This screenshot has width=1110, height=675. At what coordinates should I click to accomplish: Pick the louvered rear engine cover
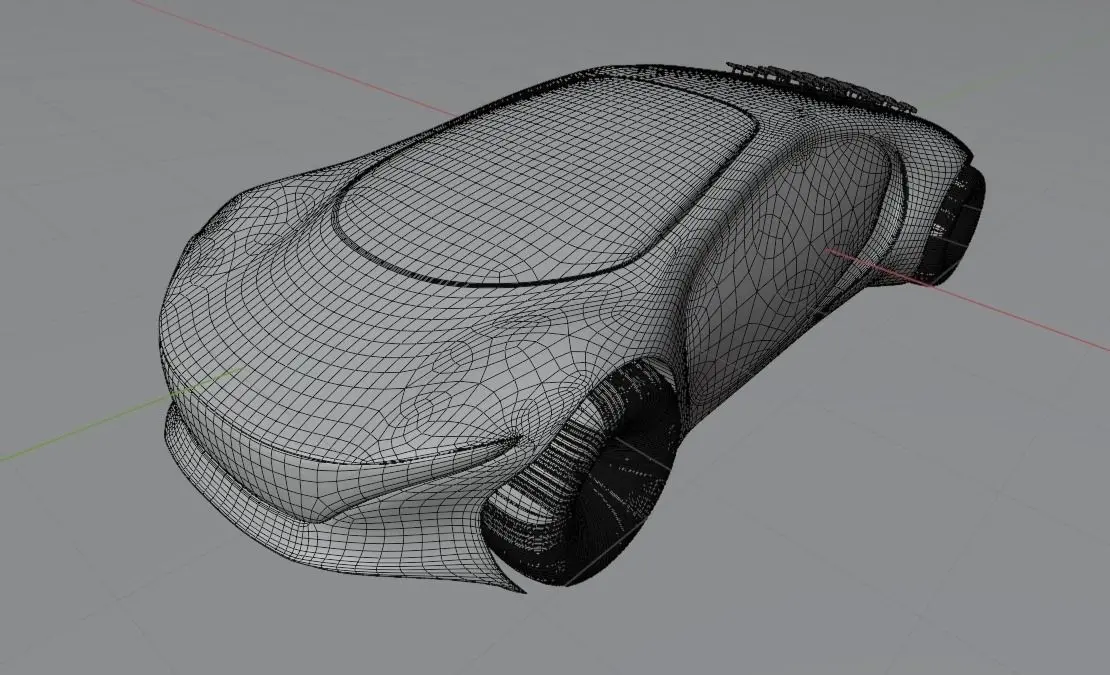coord(821,86)
